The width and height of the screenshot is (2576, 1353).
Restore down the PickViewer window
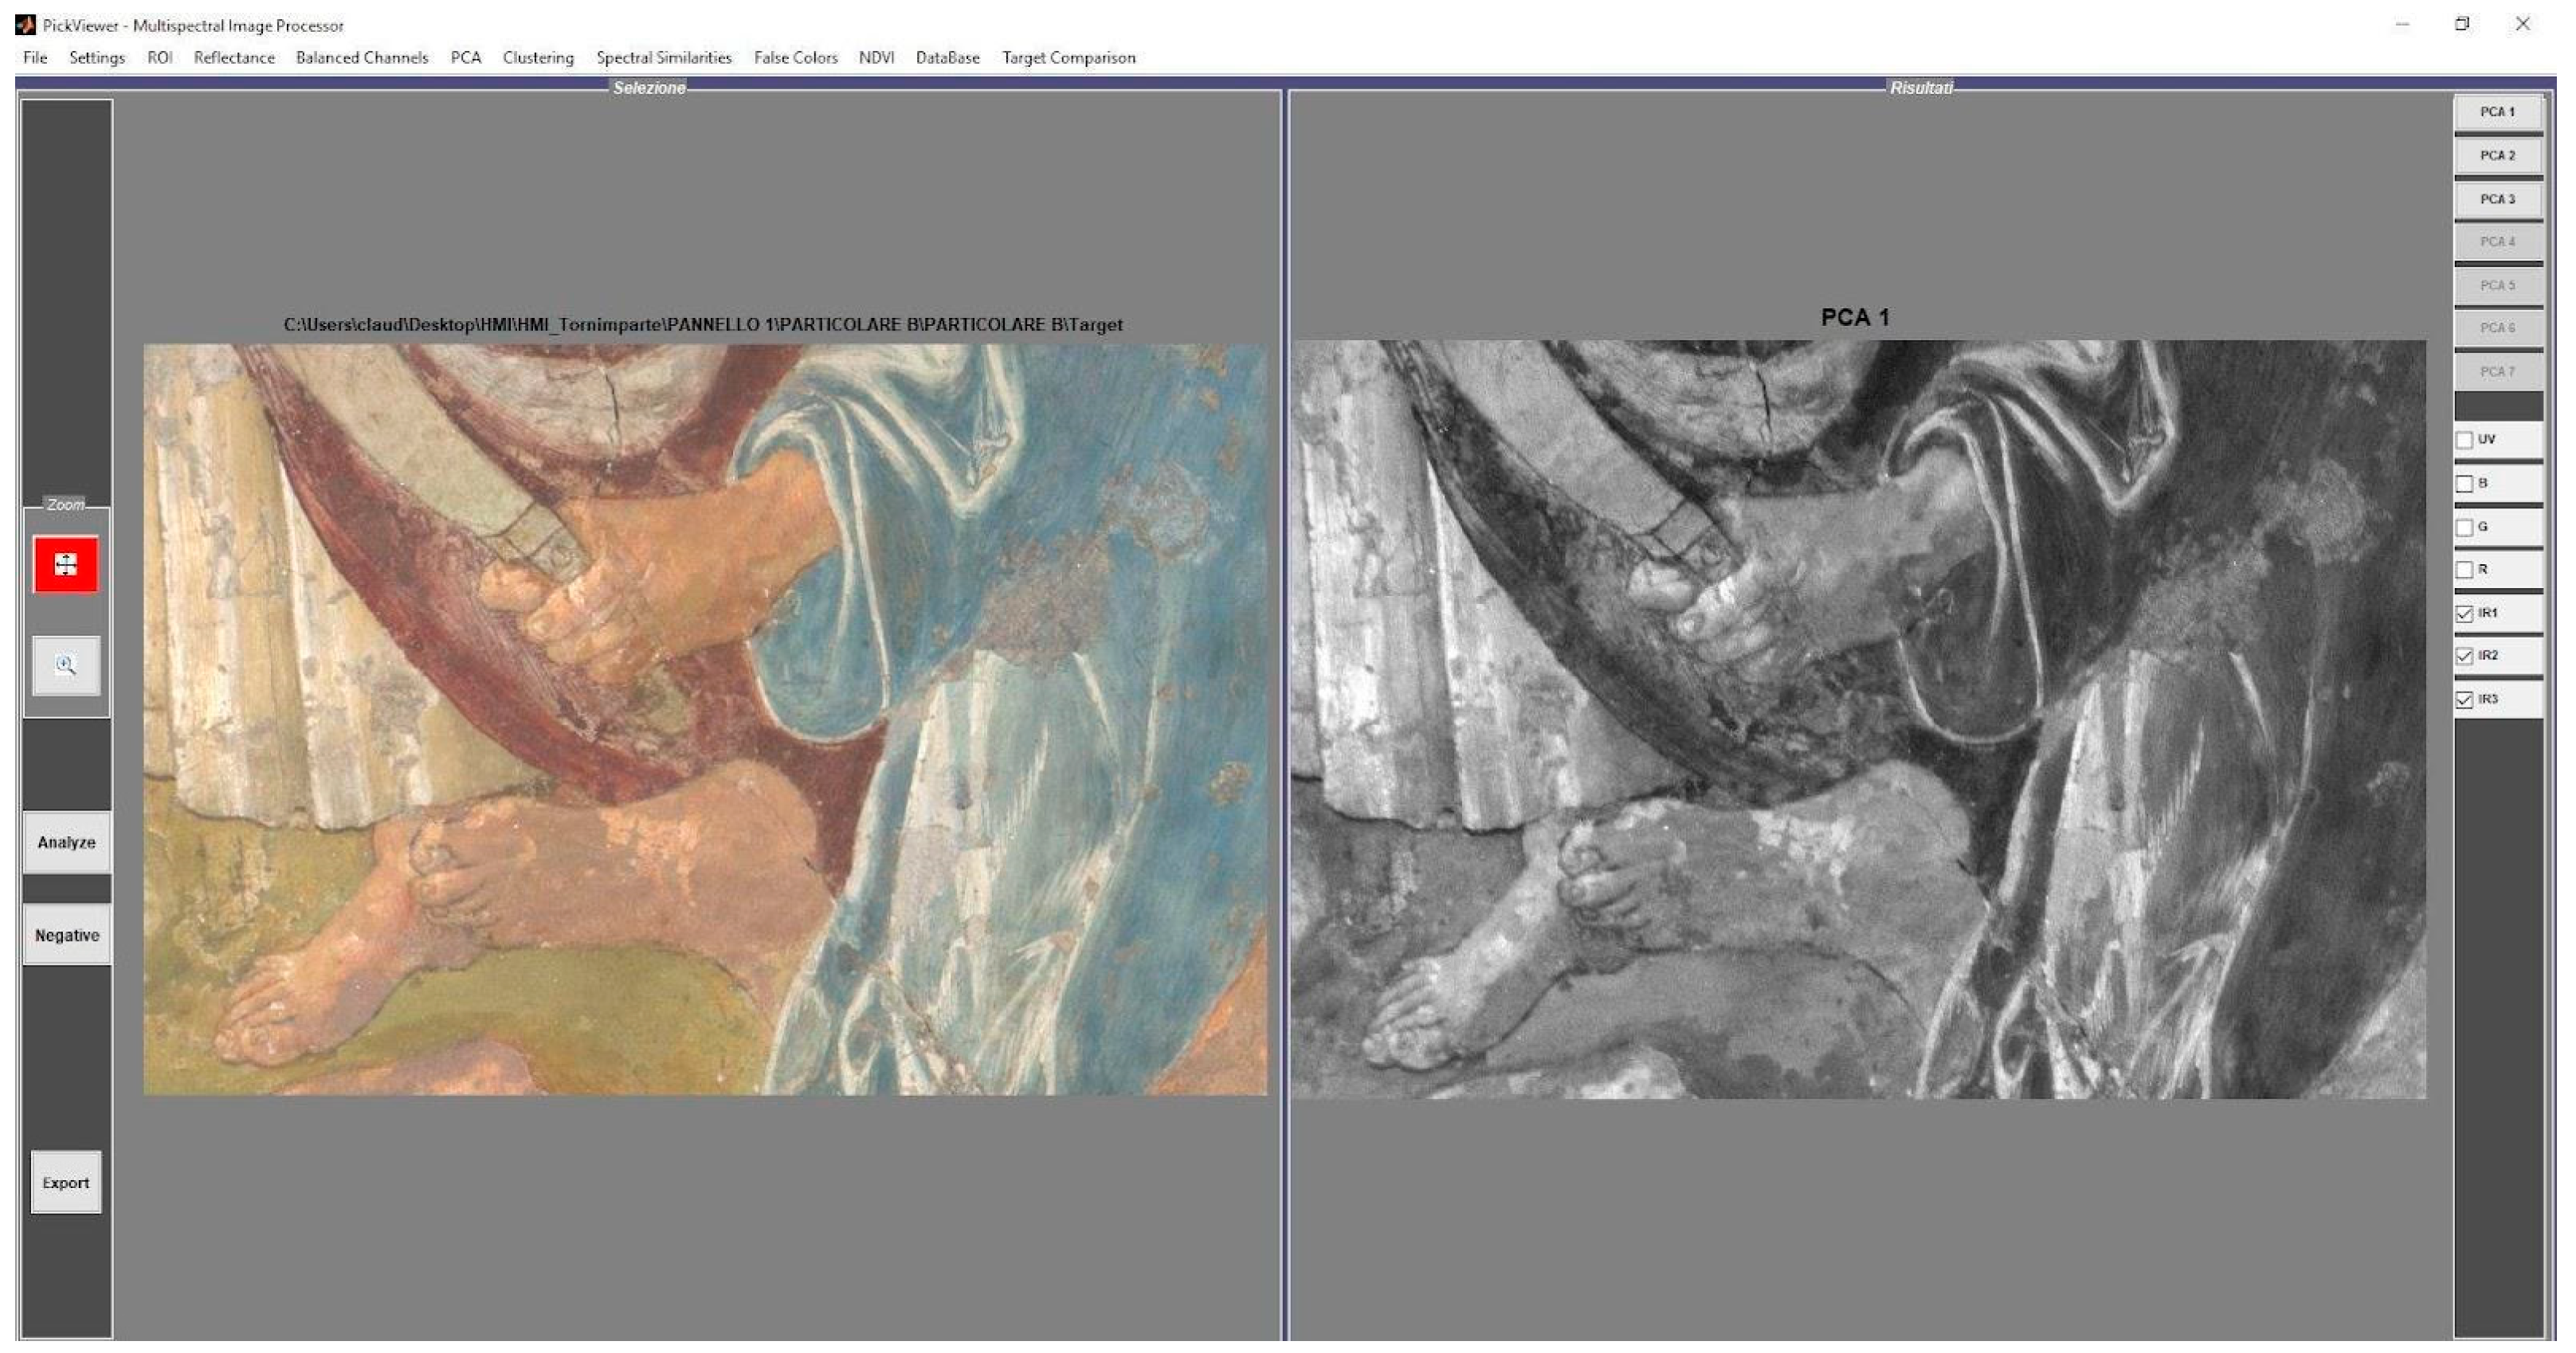(2462, 24)
